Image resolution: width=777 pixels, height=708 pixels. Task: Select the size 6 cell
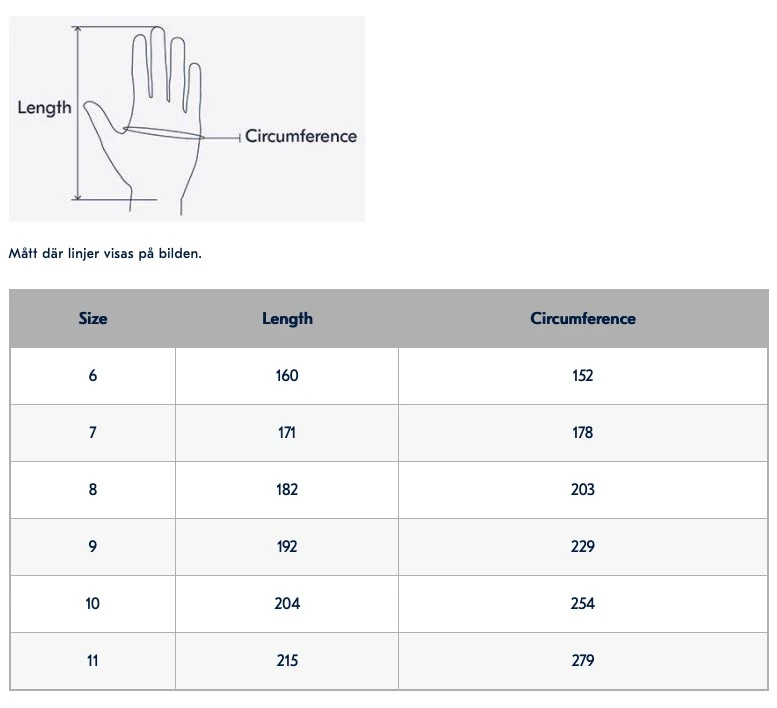point(93,376)
